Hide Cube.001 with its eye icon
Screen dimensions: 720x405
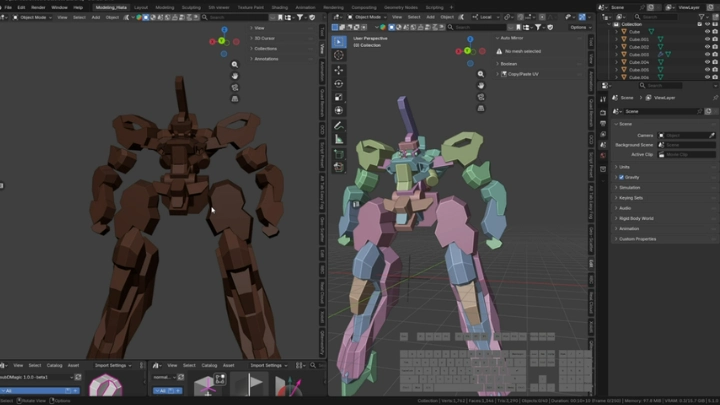tap(707, 39)
